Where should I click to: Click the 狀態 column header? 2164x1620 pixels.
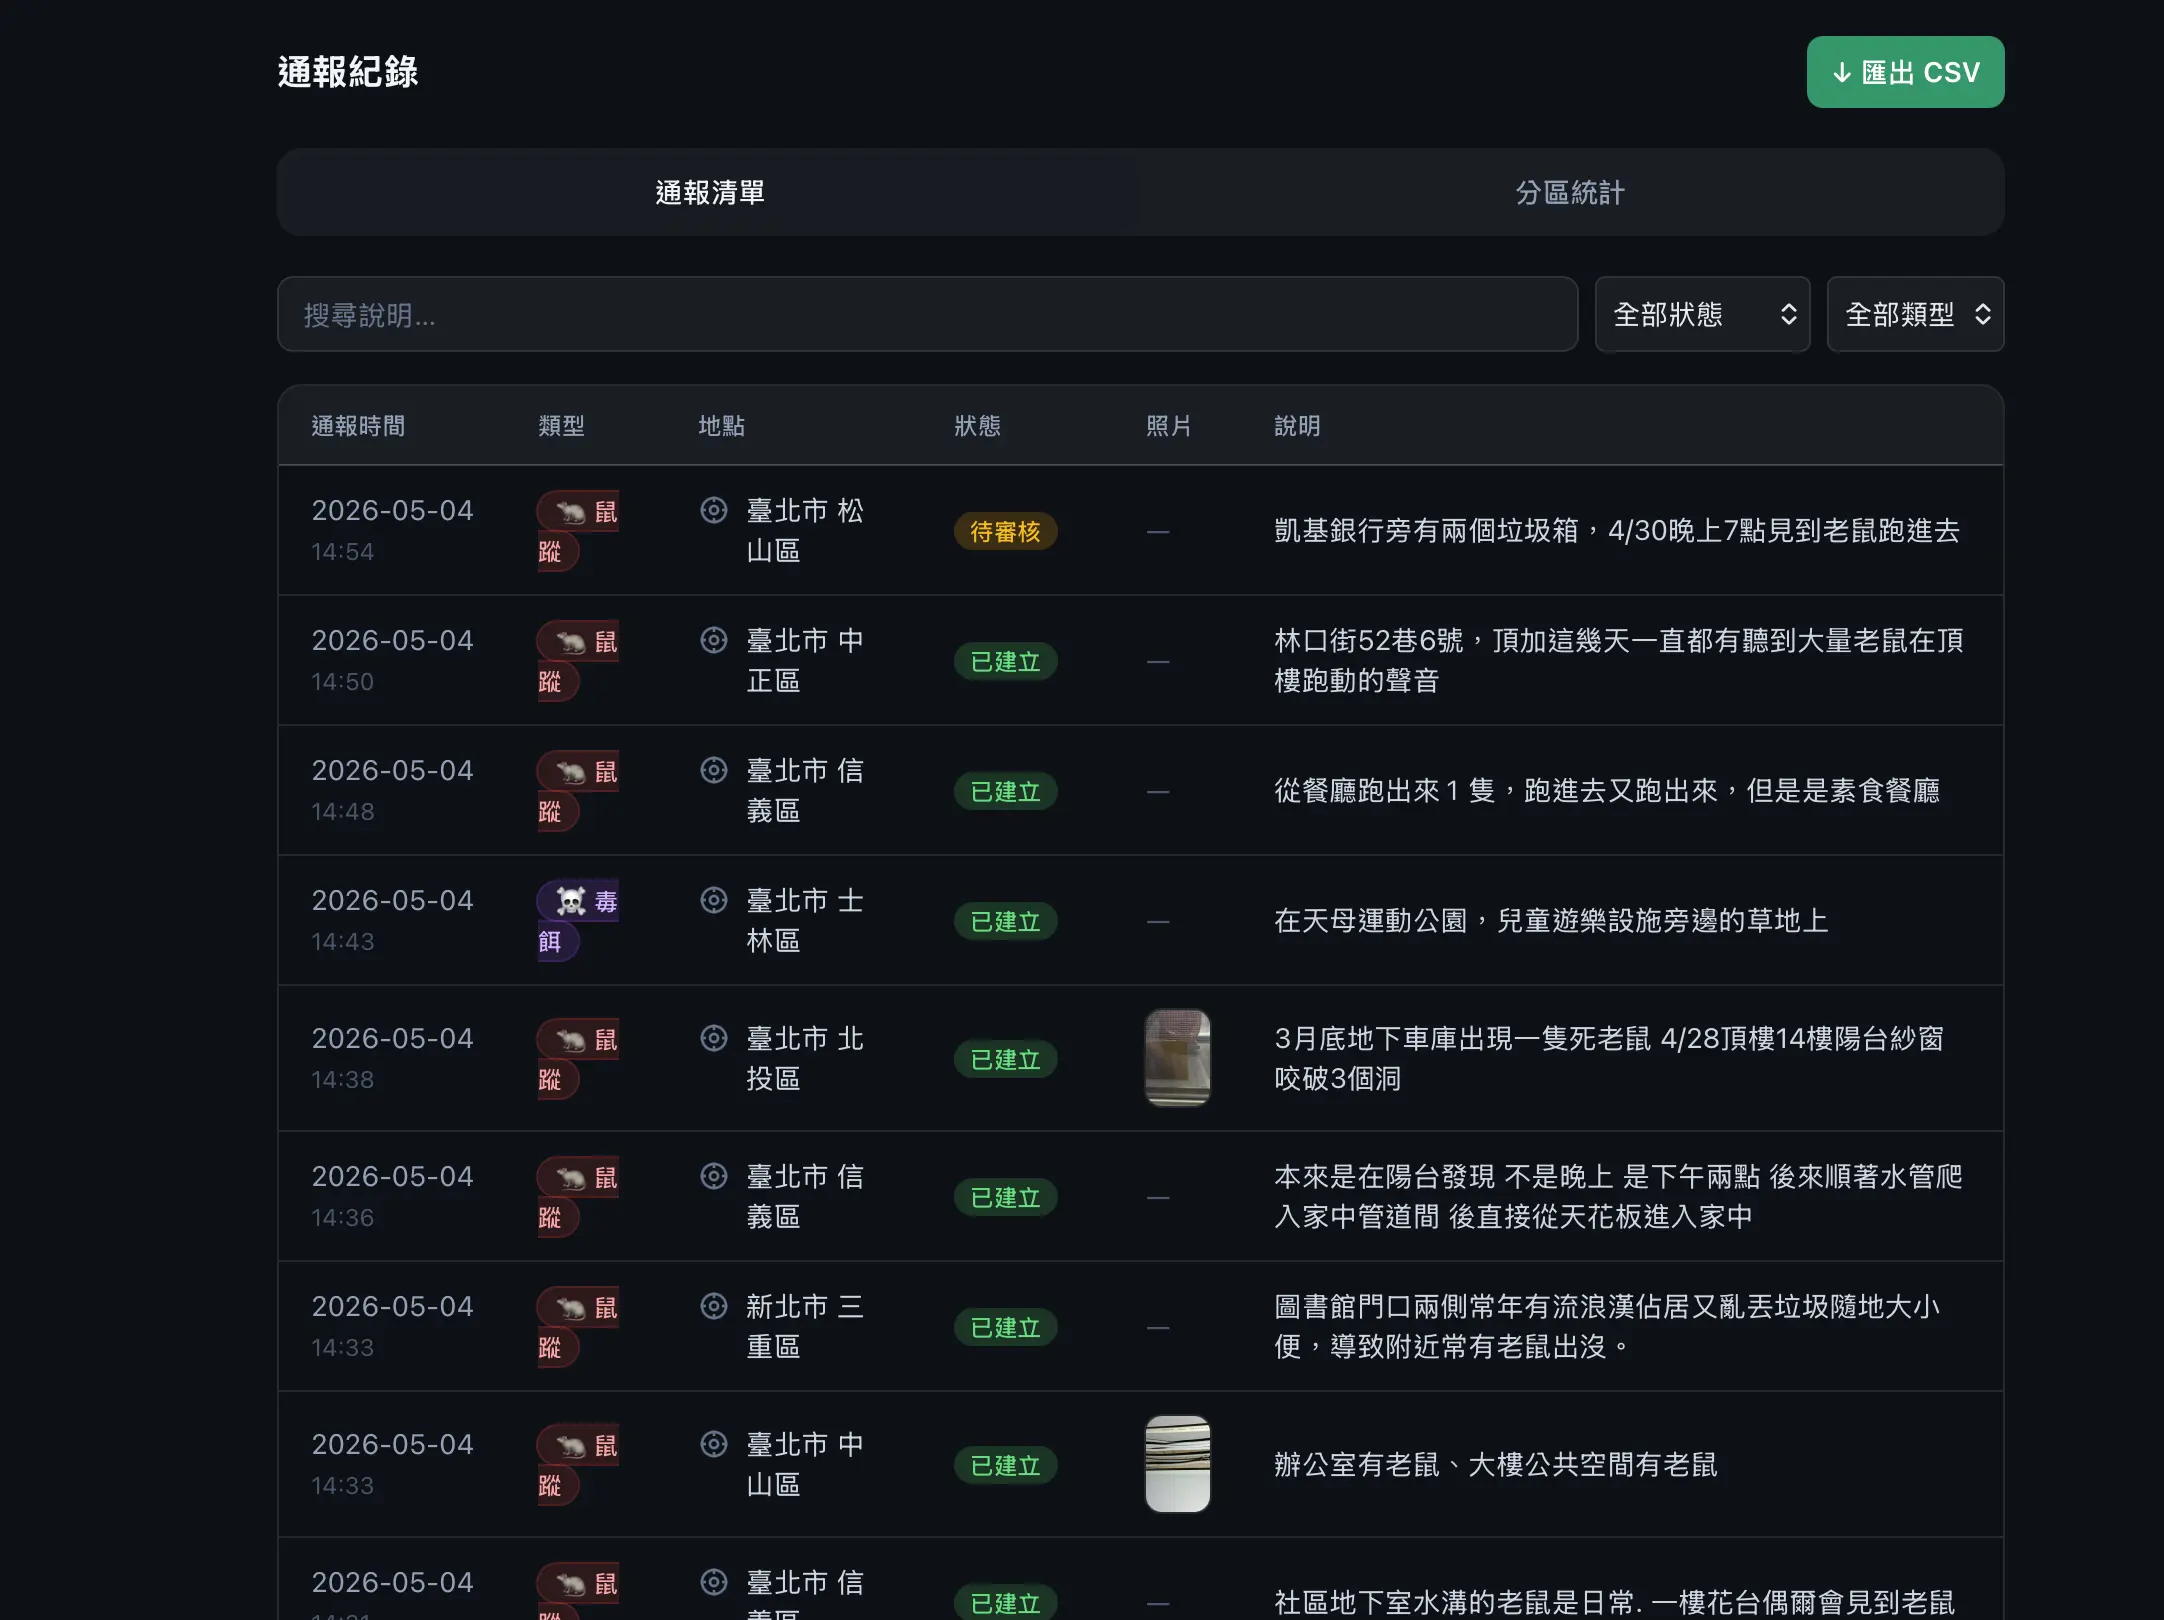977,426
